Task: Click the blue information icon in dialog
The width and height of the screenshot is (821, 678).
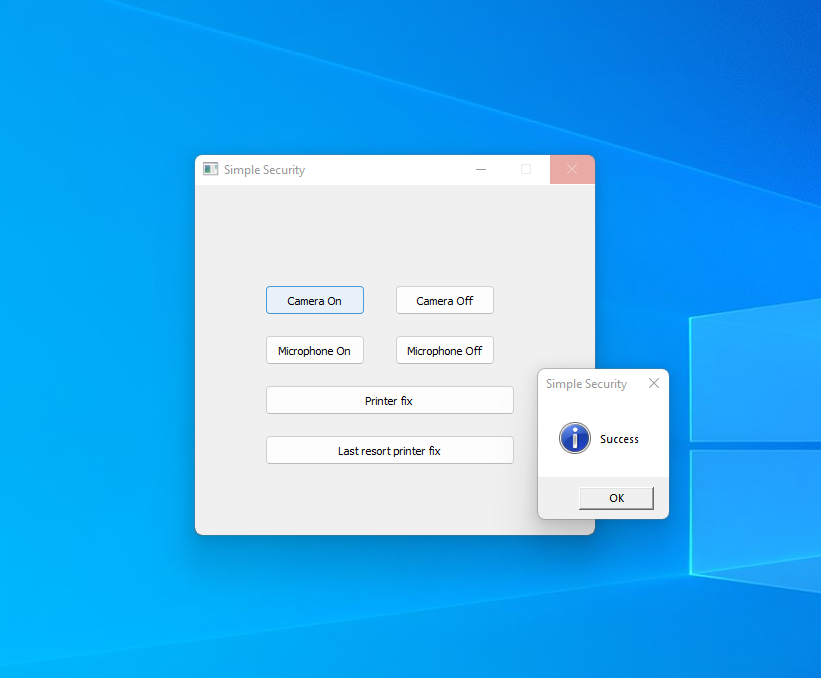Action: coord(574,438)
